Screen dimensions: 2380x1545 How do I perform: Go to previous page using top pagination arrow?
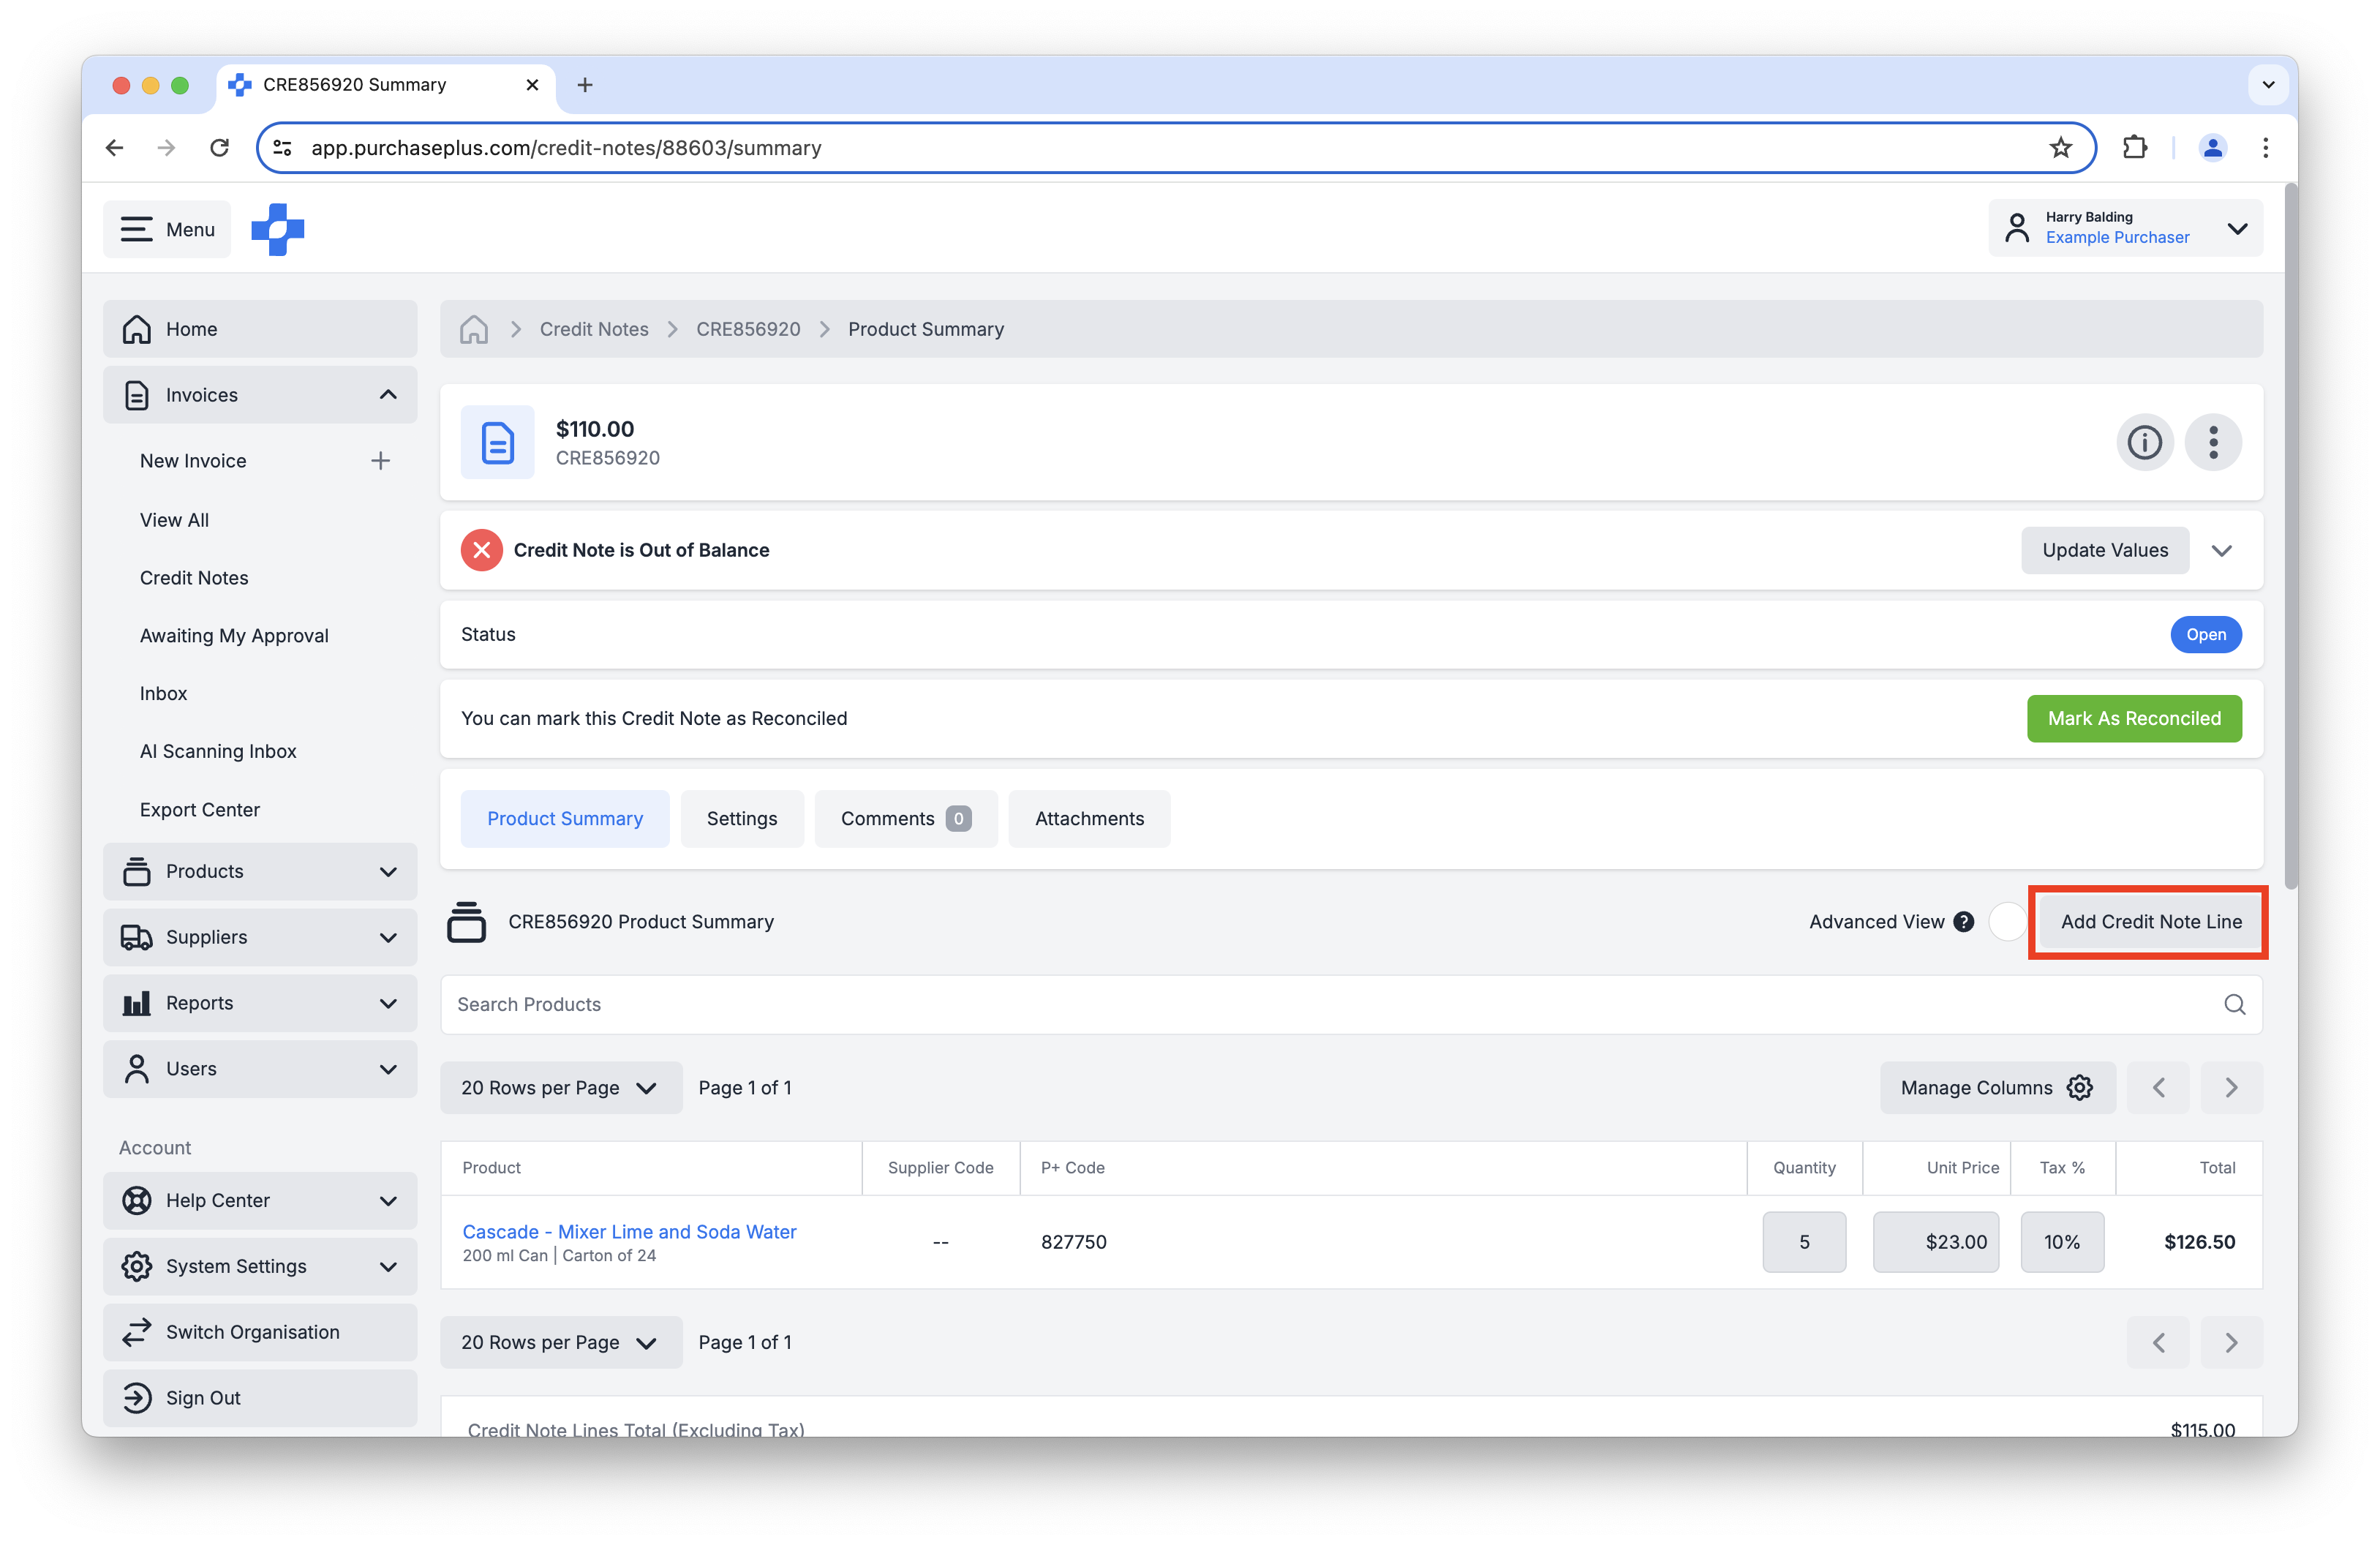pos(2158,1087)
